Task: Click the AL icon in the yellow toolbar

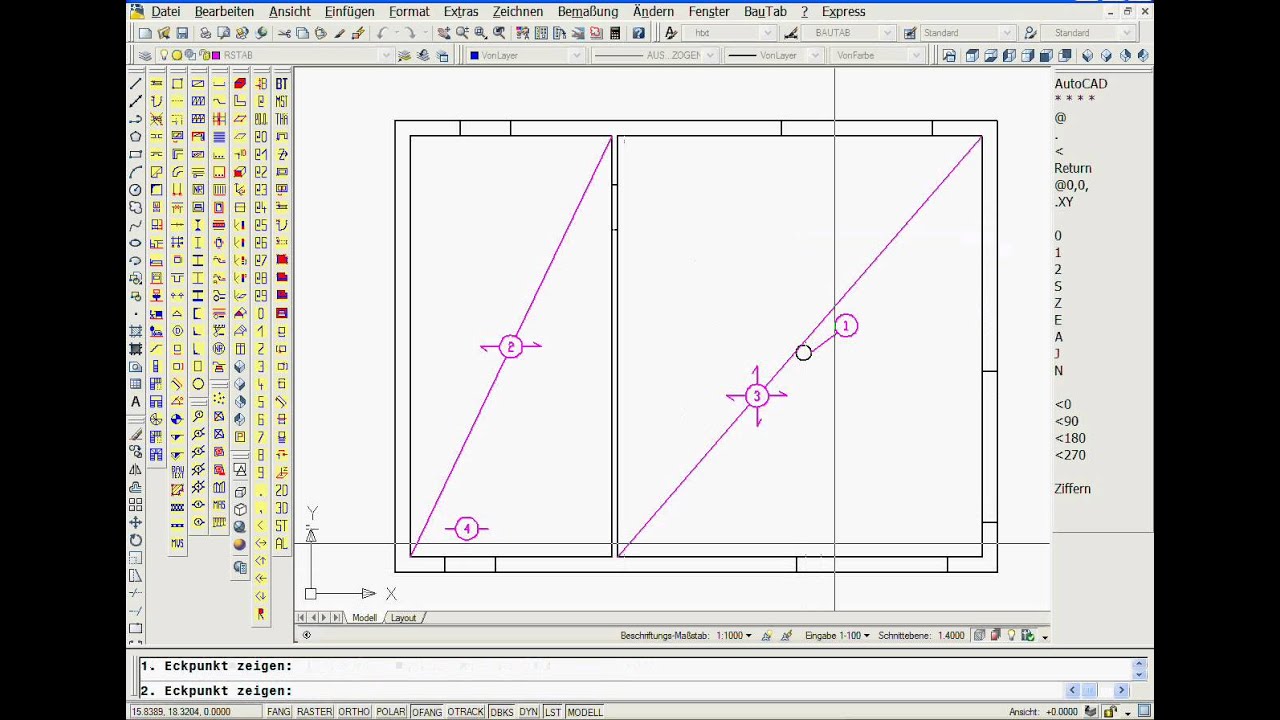Action: 281,543
